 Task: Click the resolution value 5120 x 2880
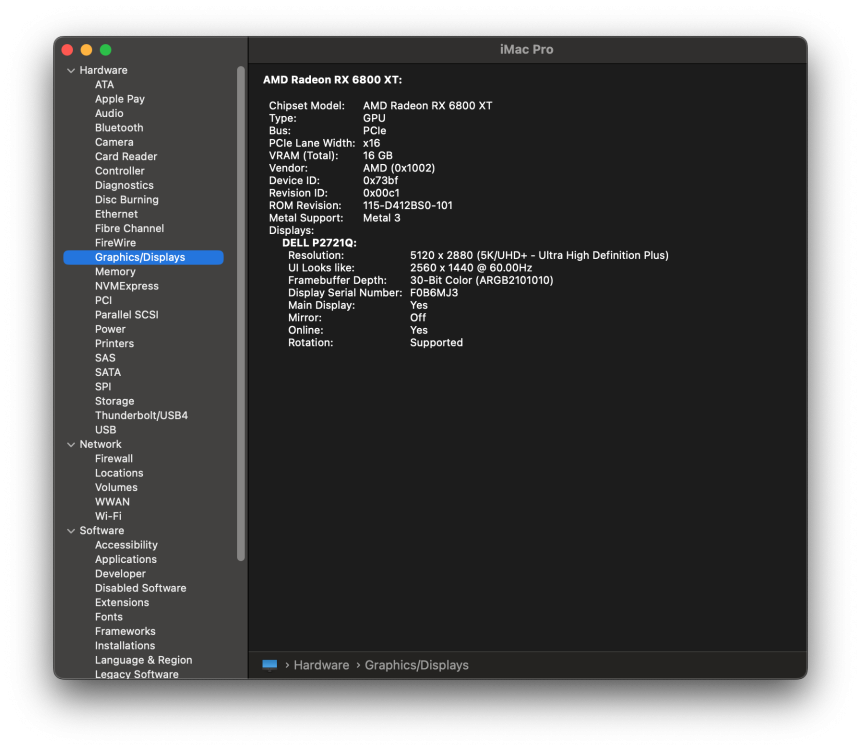click(539, 255)
